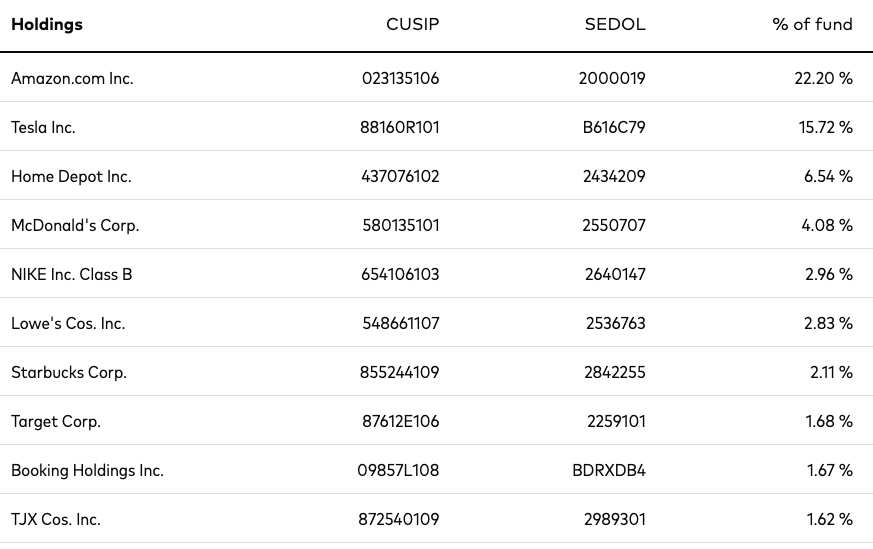Click the CUSIP column header
Image resolution: width=873 pixels, height=549 pixels.
tap(413, 24)
